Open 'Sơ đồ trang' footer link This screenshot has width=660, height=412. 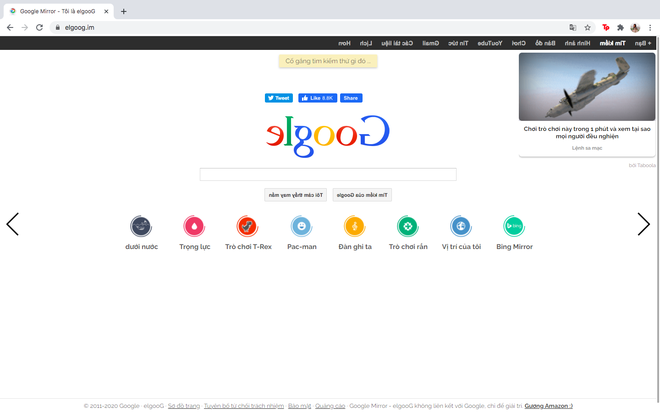[x=184, y=406]
